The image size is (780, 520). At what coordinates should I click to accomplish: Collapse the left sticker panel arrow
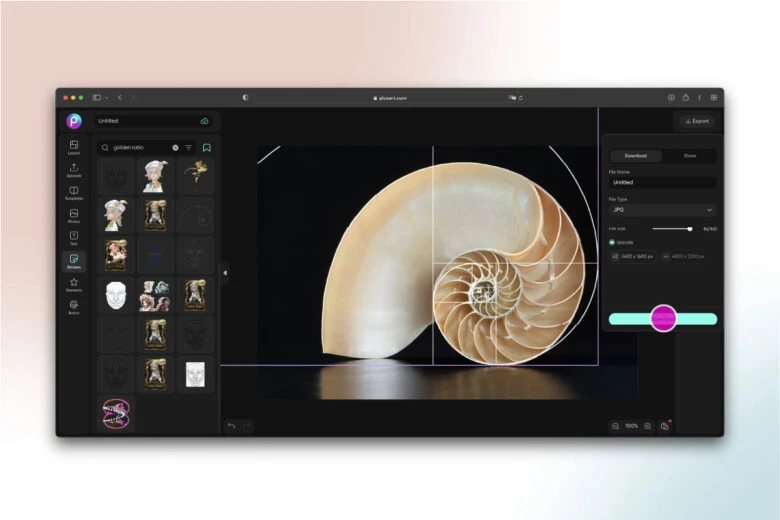click(x=224, y=272)
